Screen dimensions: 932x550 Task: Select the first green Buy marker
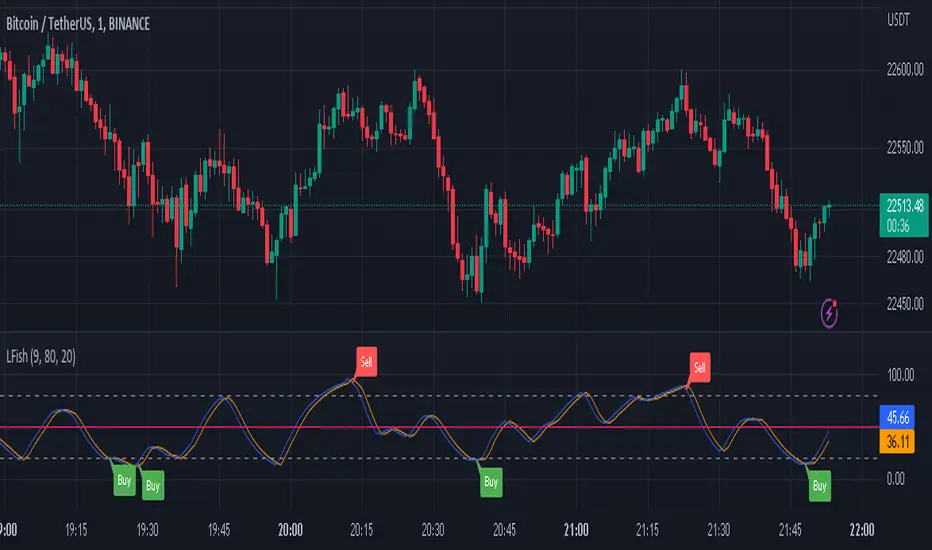tap(124, 480)
